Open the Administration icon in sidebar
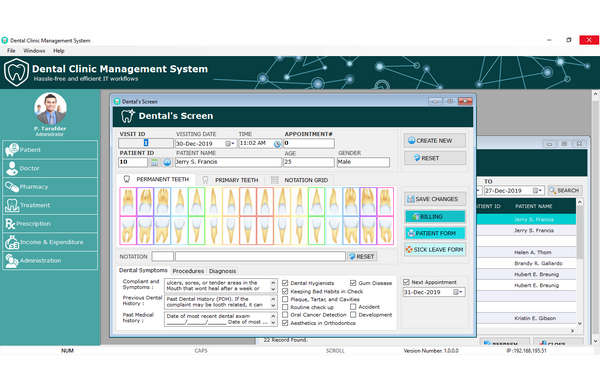Viewport: 600px width, 388px height. pyautogui.click(x=12, y=261)
